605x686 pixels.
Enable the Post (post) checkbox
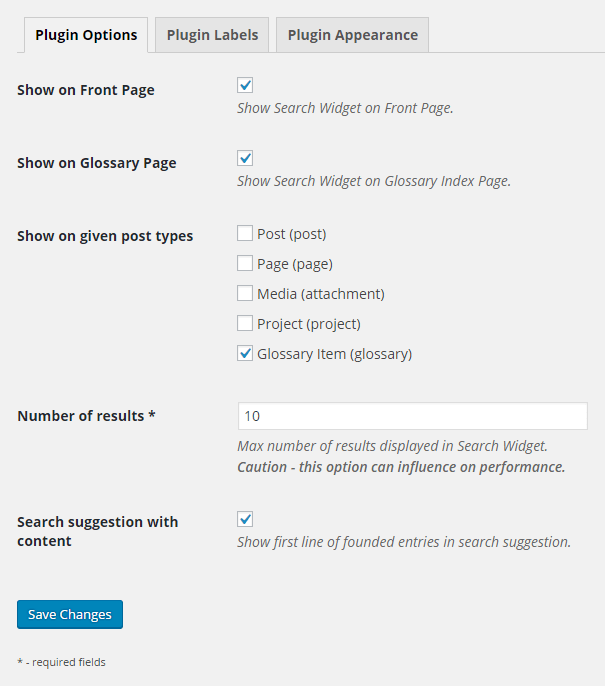click(x=245, y=234)
